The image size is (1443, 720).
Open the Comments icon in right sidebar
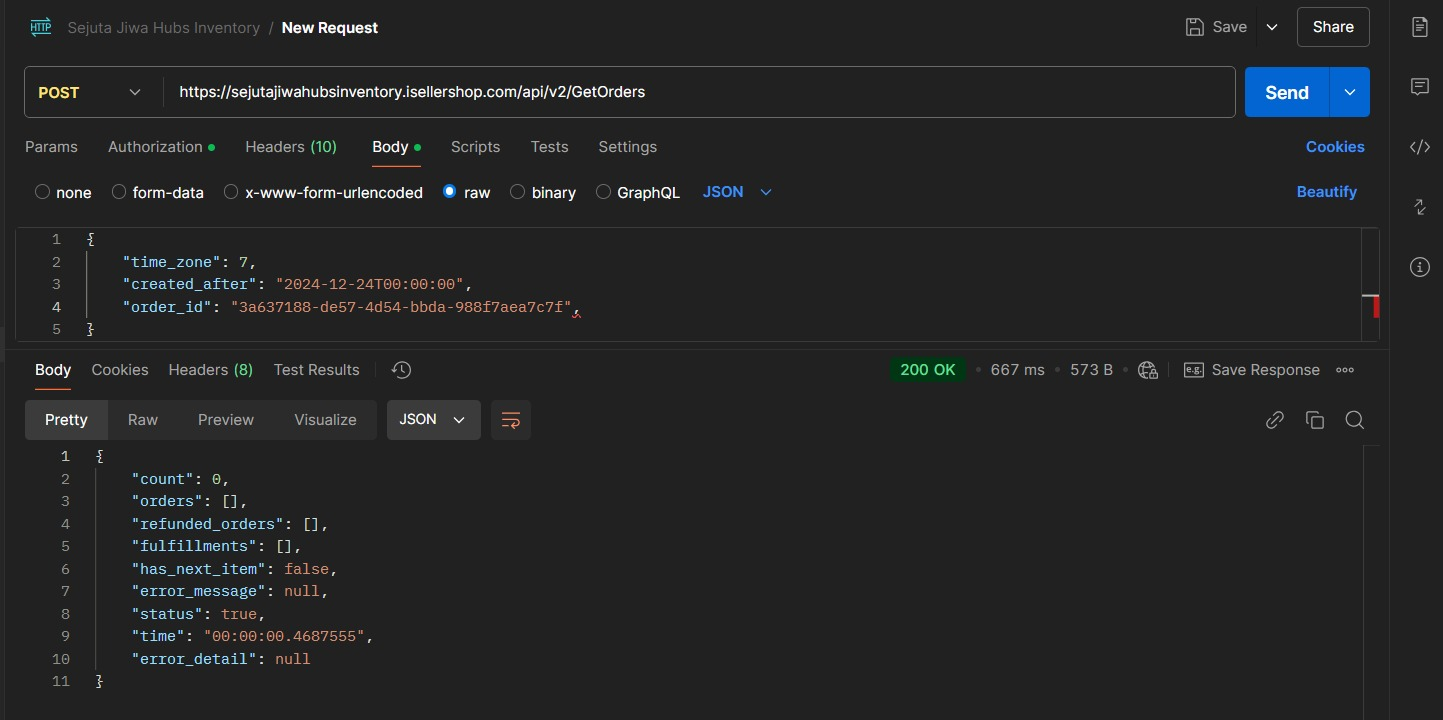[1419, 87]
